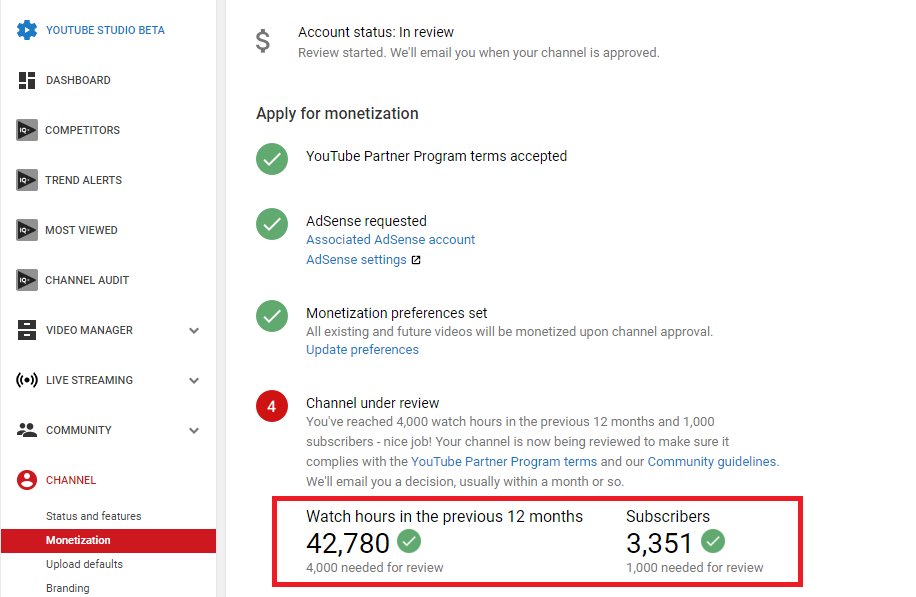Open Upload defaults under Channel
The height and width of the screenshot is (597, 916).
[85, 564]
